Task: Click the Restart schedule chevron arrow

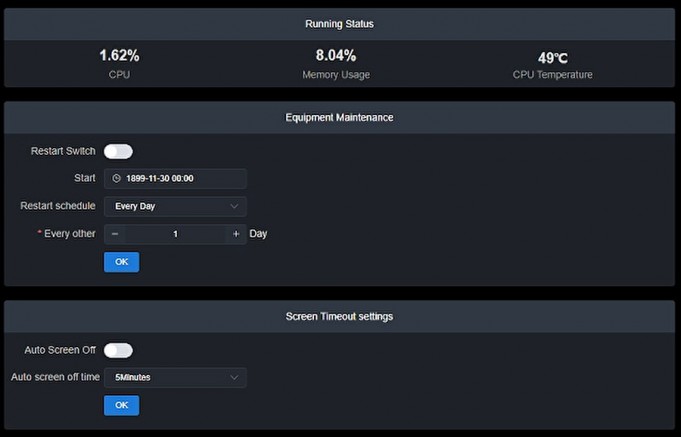Action: tap(234, 206)
